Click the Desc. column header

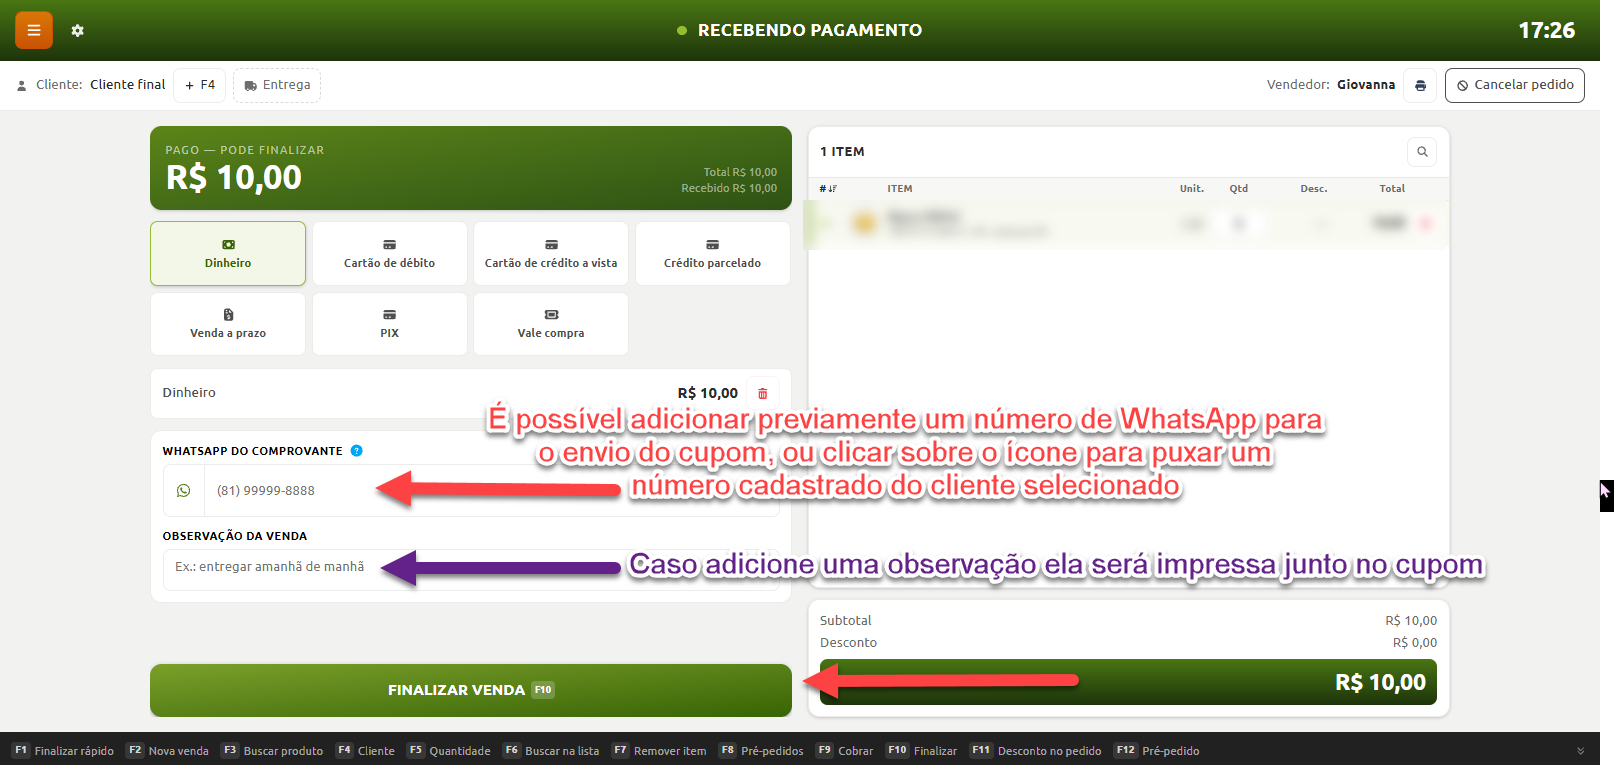point(1314,189)
